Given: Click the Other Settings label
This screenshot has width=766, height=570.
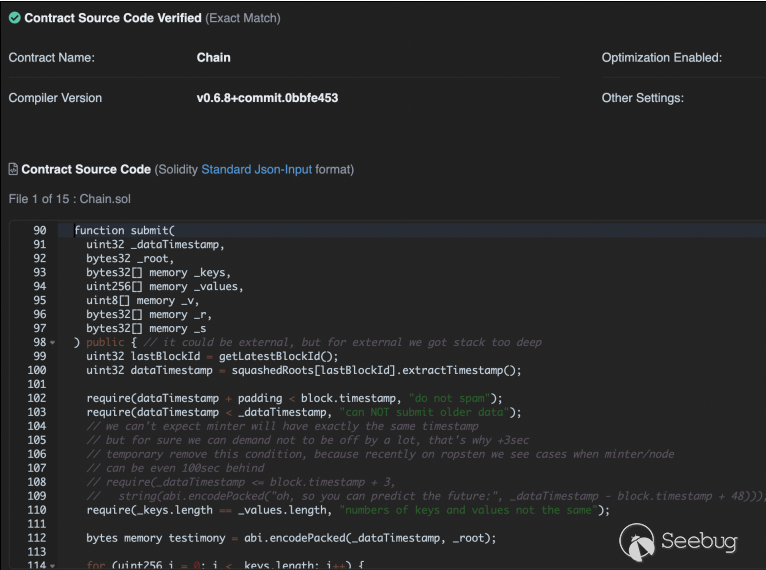Looking at the screenshot, I should point(642,98).
